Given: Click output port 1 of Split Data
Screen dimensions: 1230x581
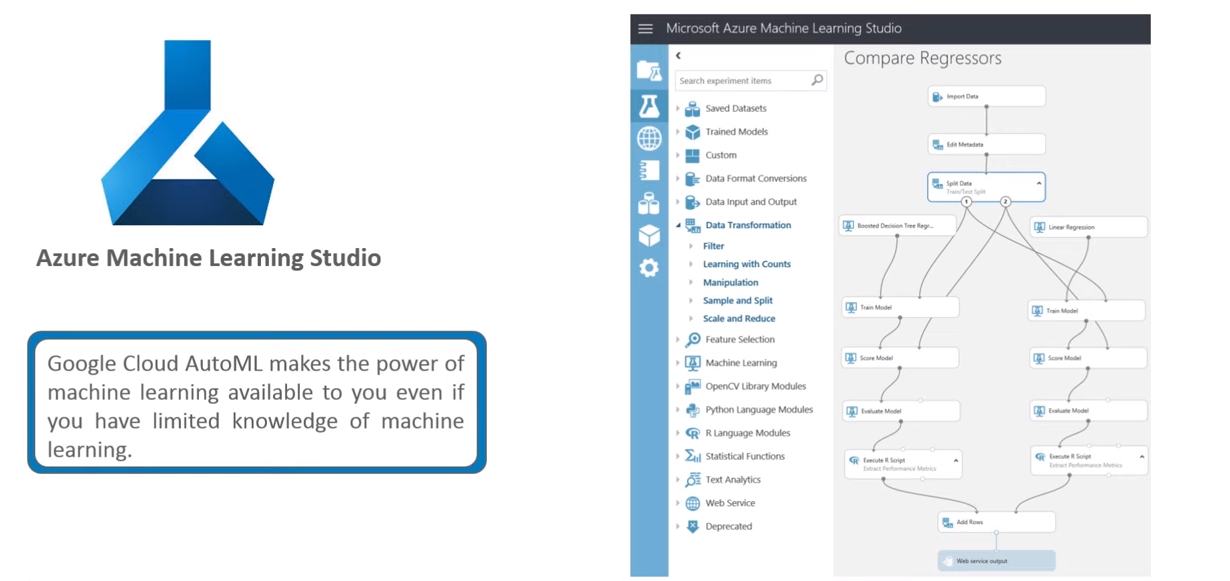Looking at the screenshot, I should [x=967, y=202].
